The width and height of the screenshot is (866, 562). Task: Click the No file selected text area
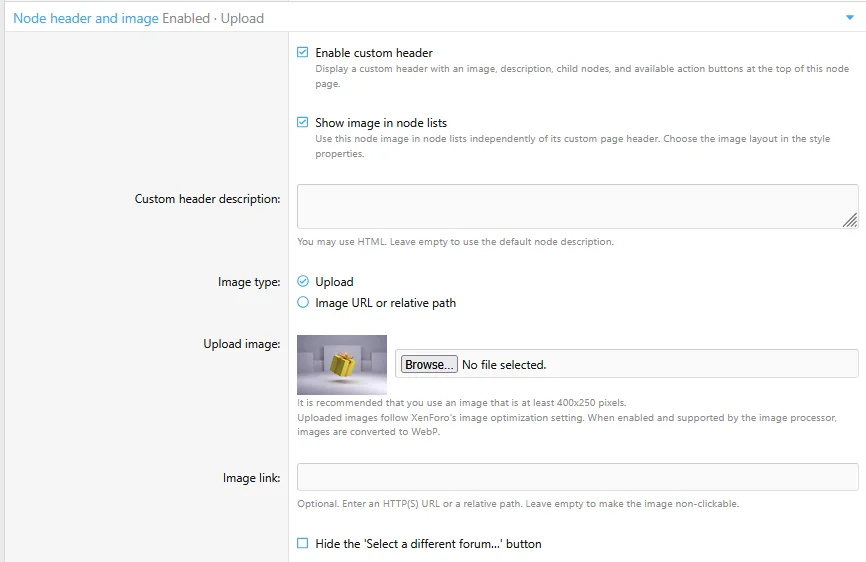[504, 365]
